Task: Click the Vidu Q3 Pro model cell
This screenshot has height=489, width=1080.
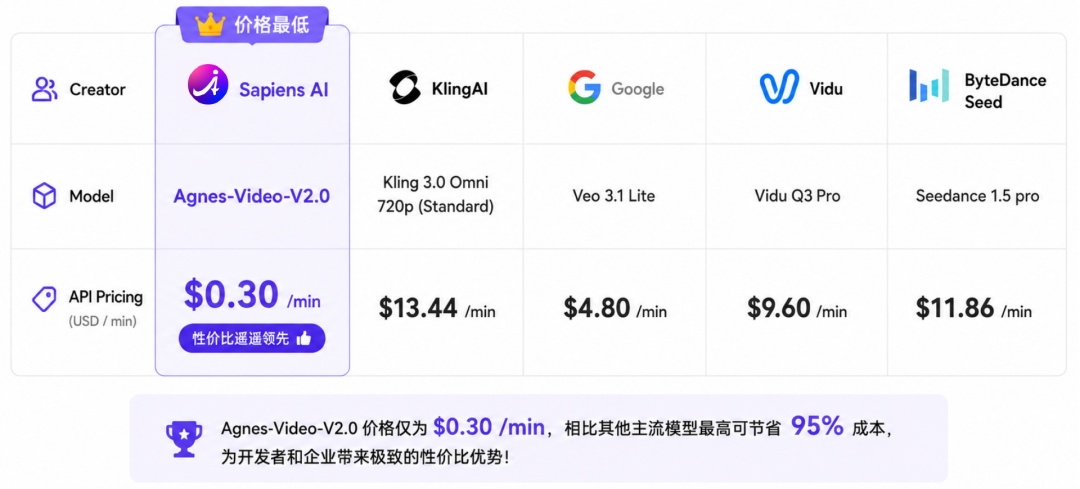Action: (x=798, y=196)
